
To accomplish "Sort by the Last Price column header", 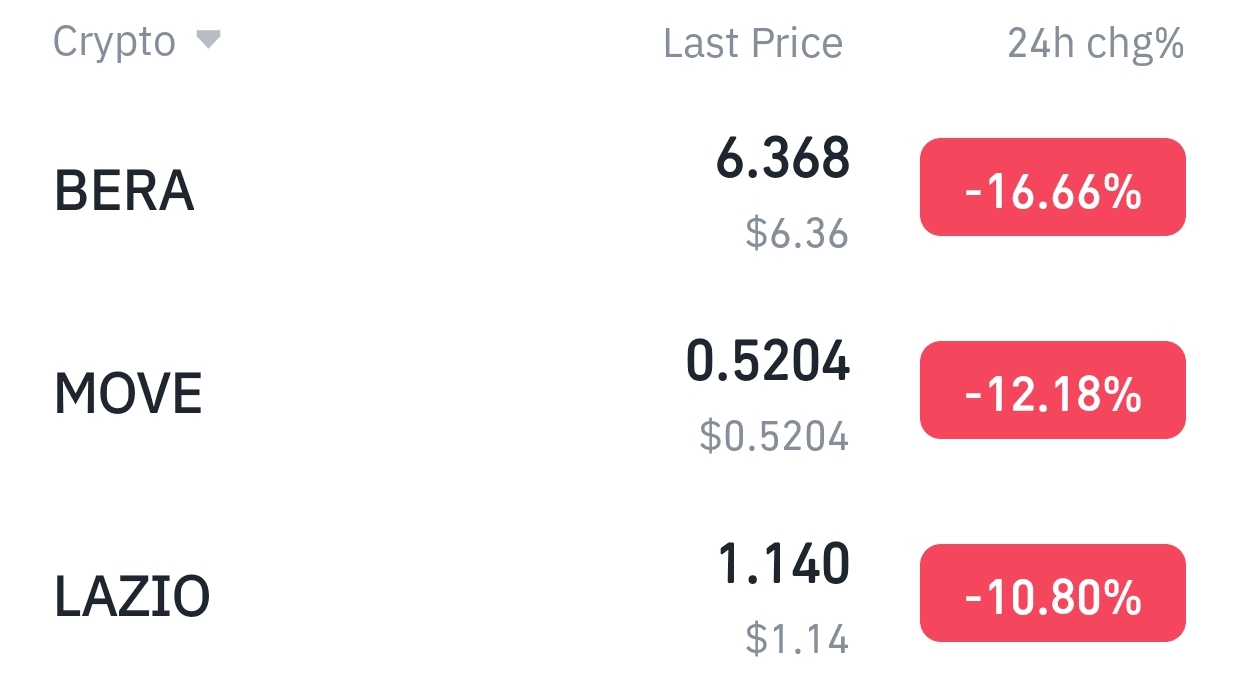I will pyautogui.click(x=753, y=43).
